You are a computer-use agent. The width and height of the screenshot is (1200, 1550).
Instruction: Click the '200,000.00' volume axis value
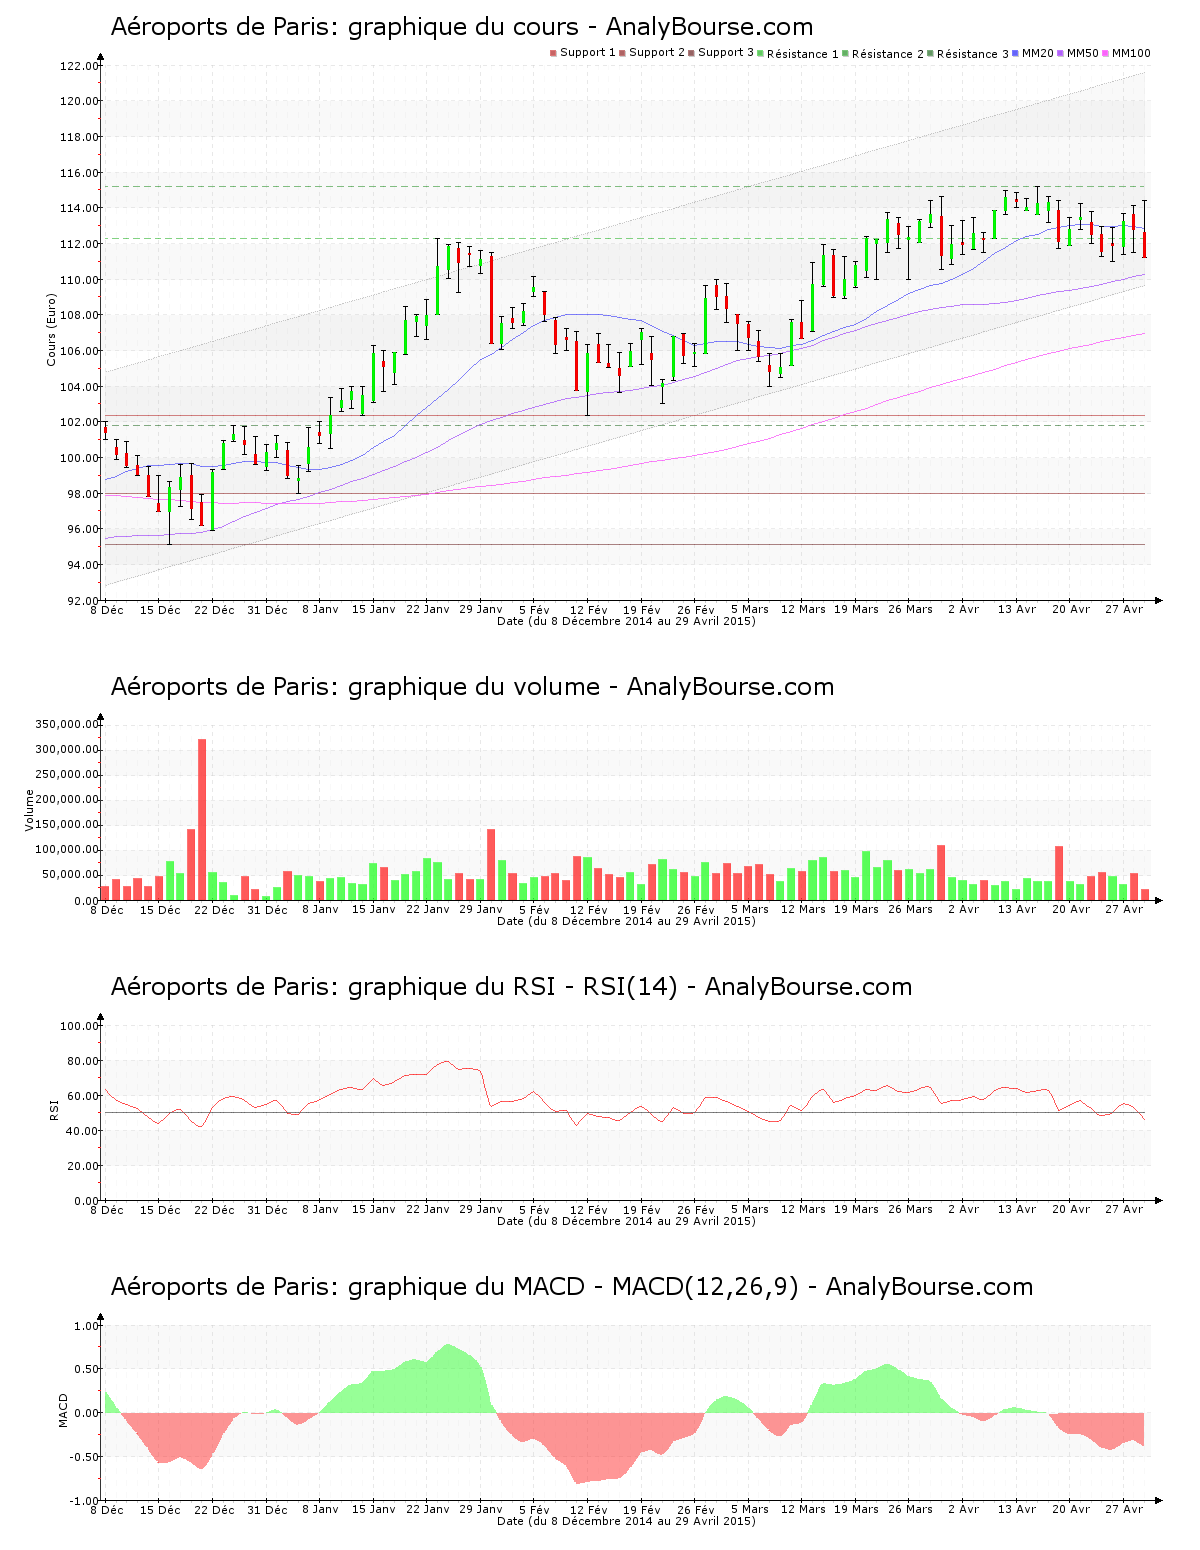click(66, 800)
